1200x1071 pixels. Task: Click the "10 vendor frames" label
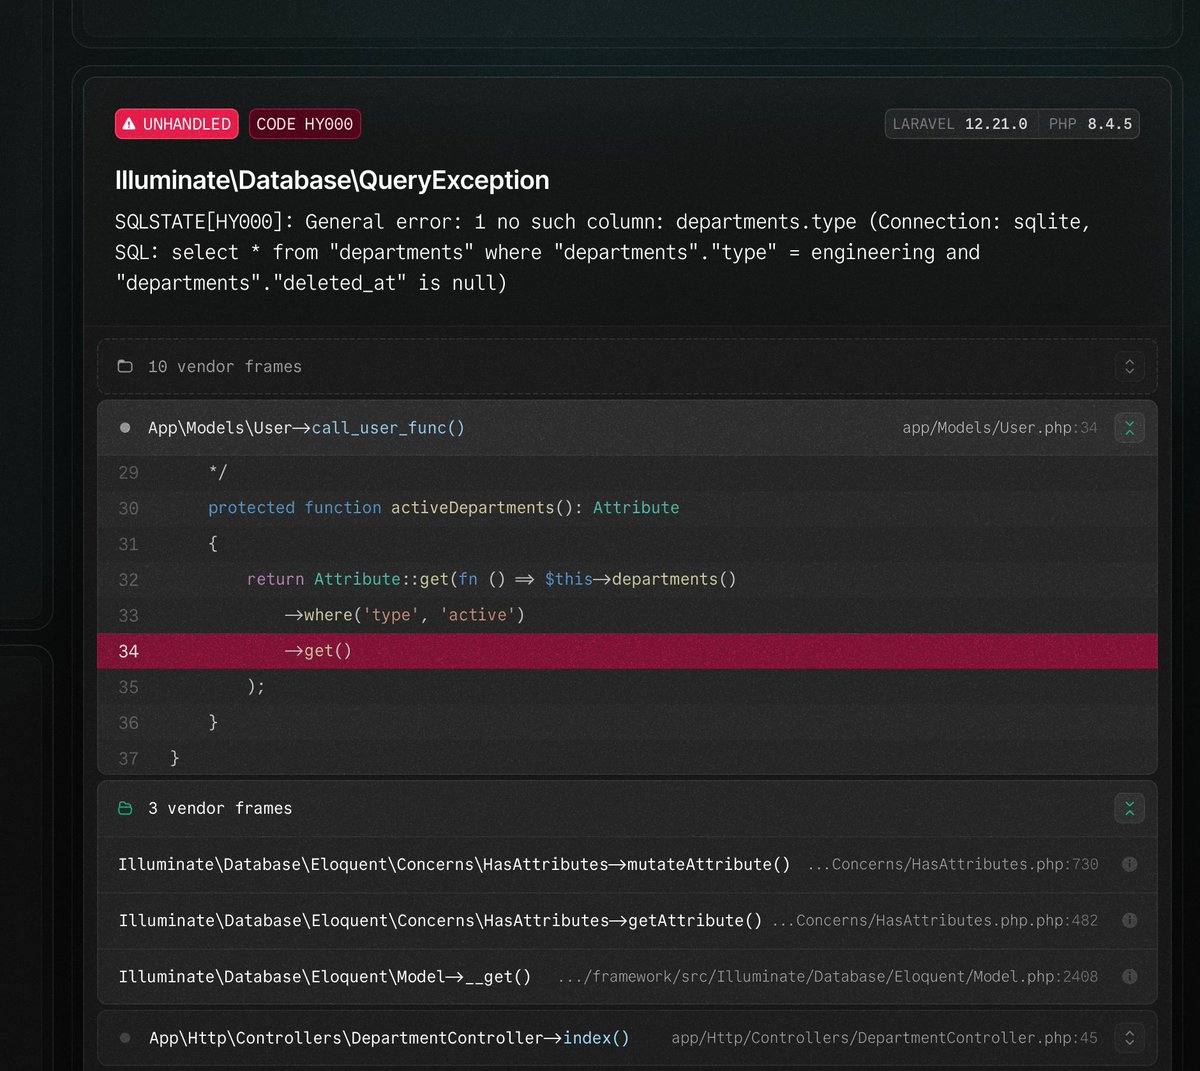pos(225,366)
